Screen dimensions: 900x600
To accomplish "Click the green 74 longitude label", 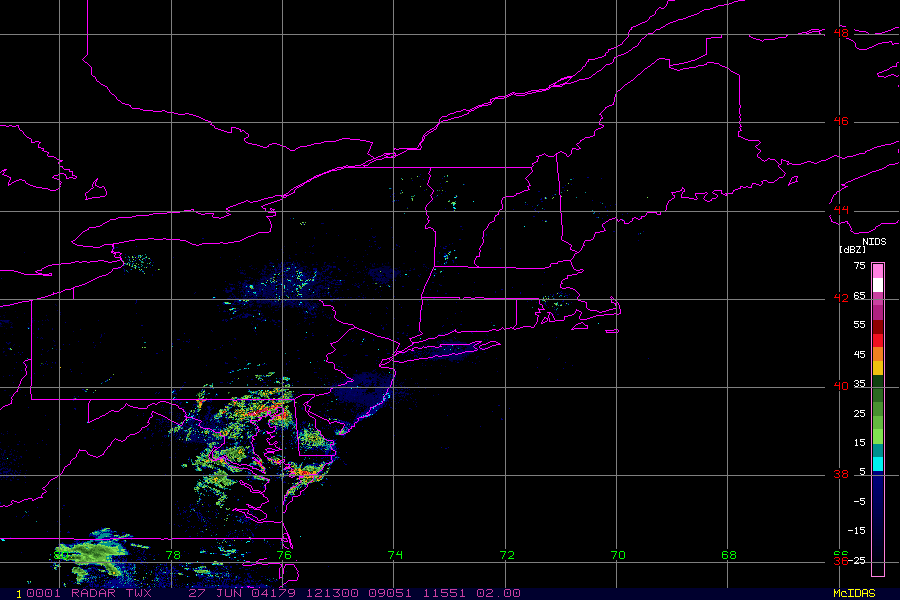I will 395,555.
